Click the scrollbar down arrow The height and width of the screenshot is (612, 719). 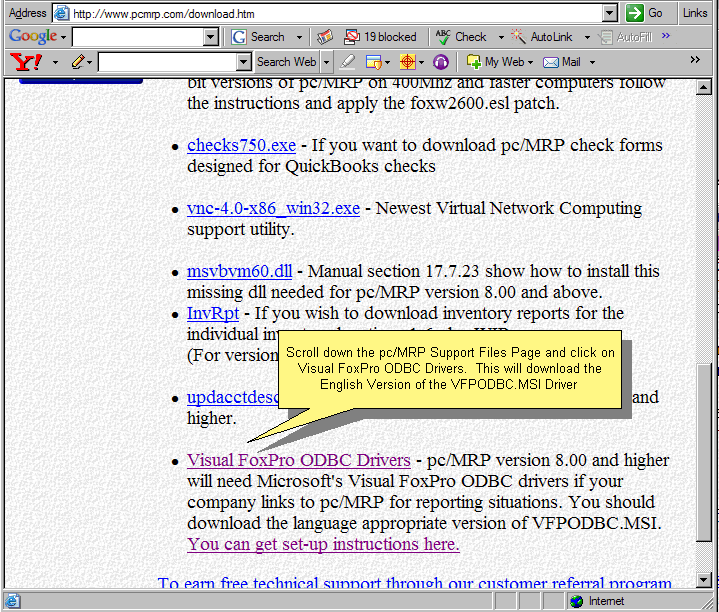703,579
